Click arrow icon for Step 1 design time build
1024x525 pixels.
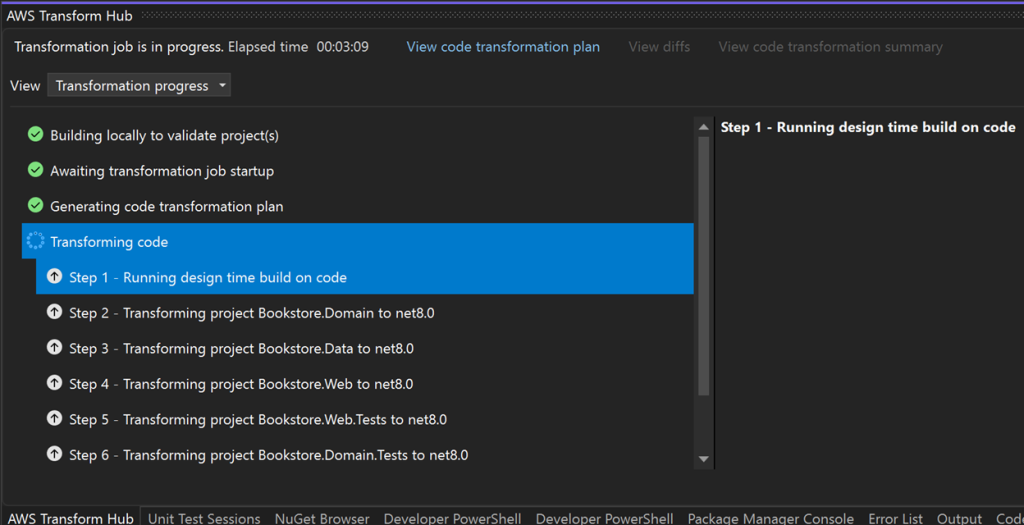point(54,277)
